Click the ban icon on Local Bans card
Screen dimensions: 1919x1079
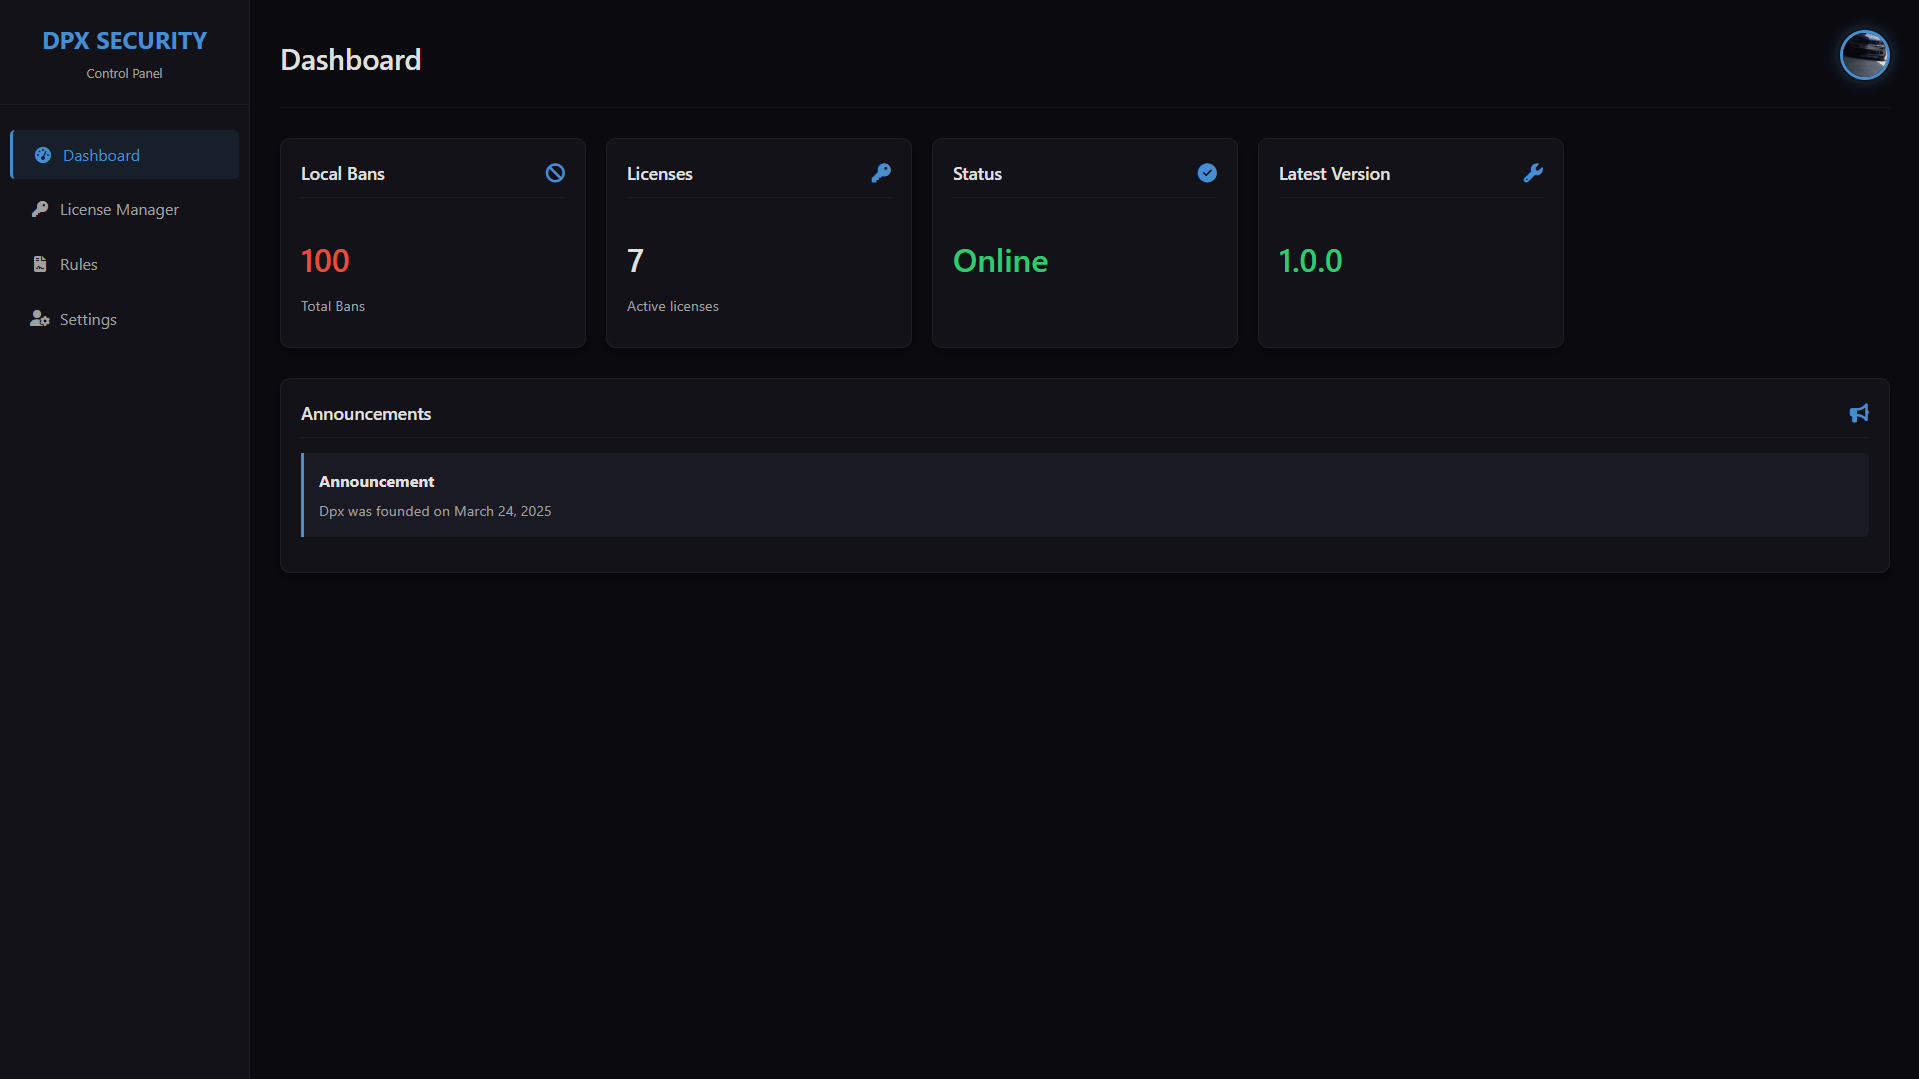tap(555, 173)
